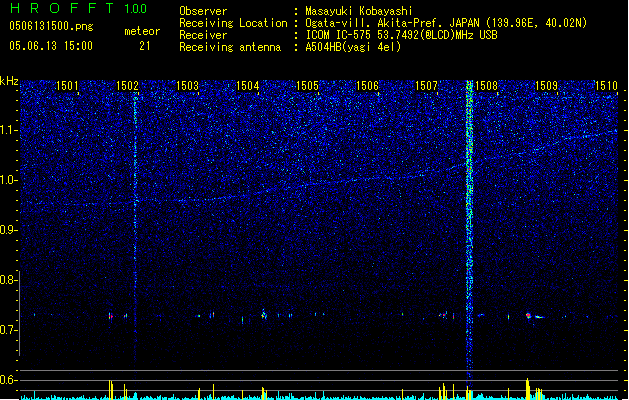The width and height of the screenshot is (629, 400).
Task: Click the 1505 time marker
Action: [307, 86]
